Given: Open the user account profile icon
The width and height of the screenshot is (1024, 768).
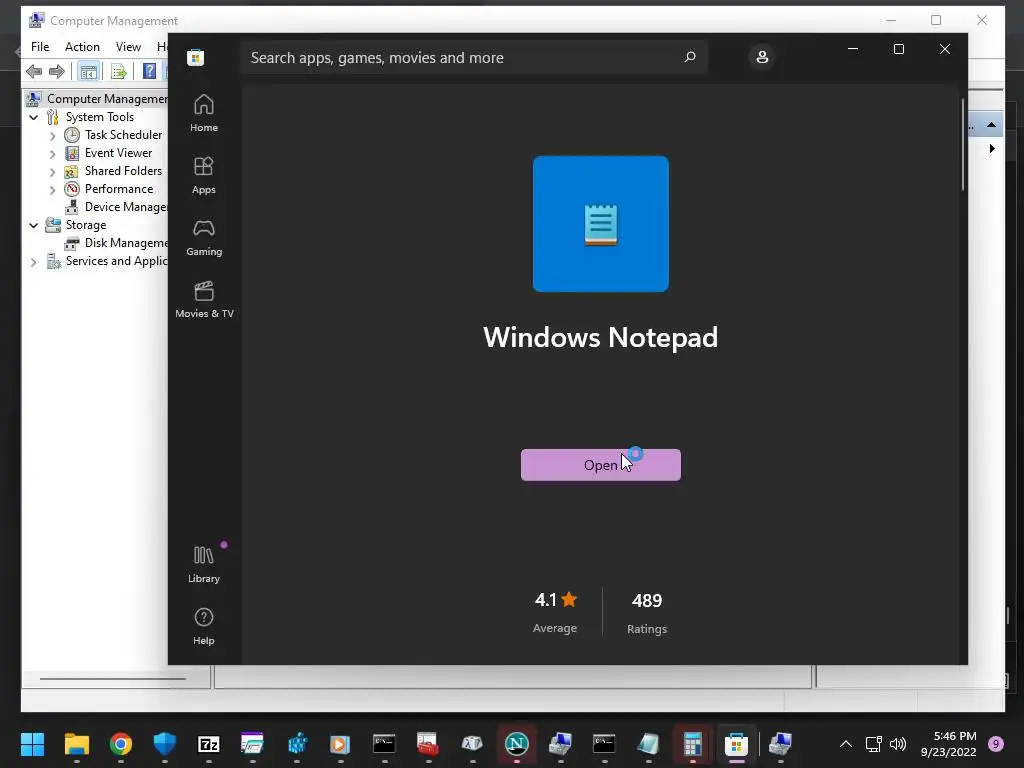Looking at the screenshot, I should (x=762, y=57).
